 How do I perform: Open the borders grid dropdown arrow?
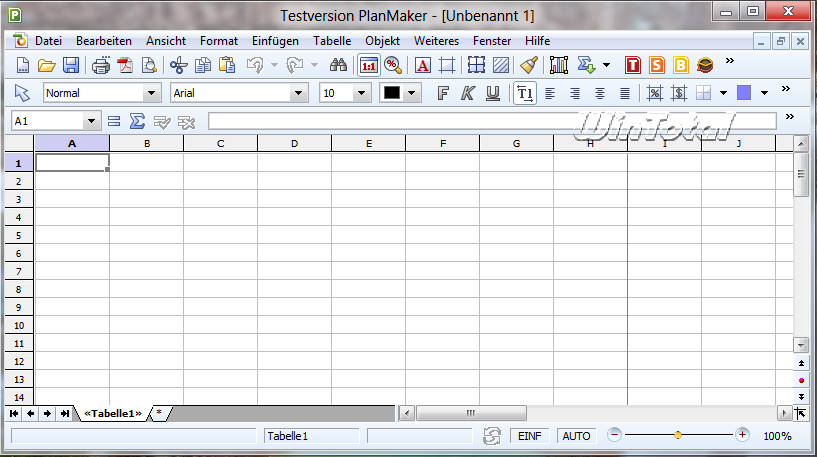pos(723,93)
